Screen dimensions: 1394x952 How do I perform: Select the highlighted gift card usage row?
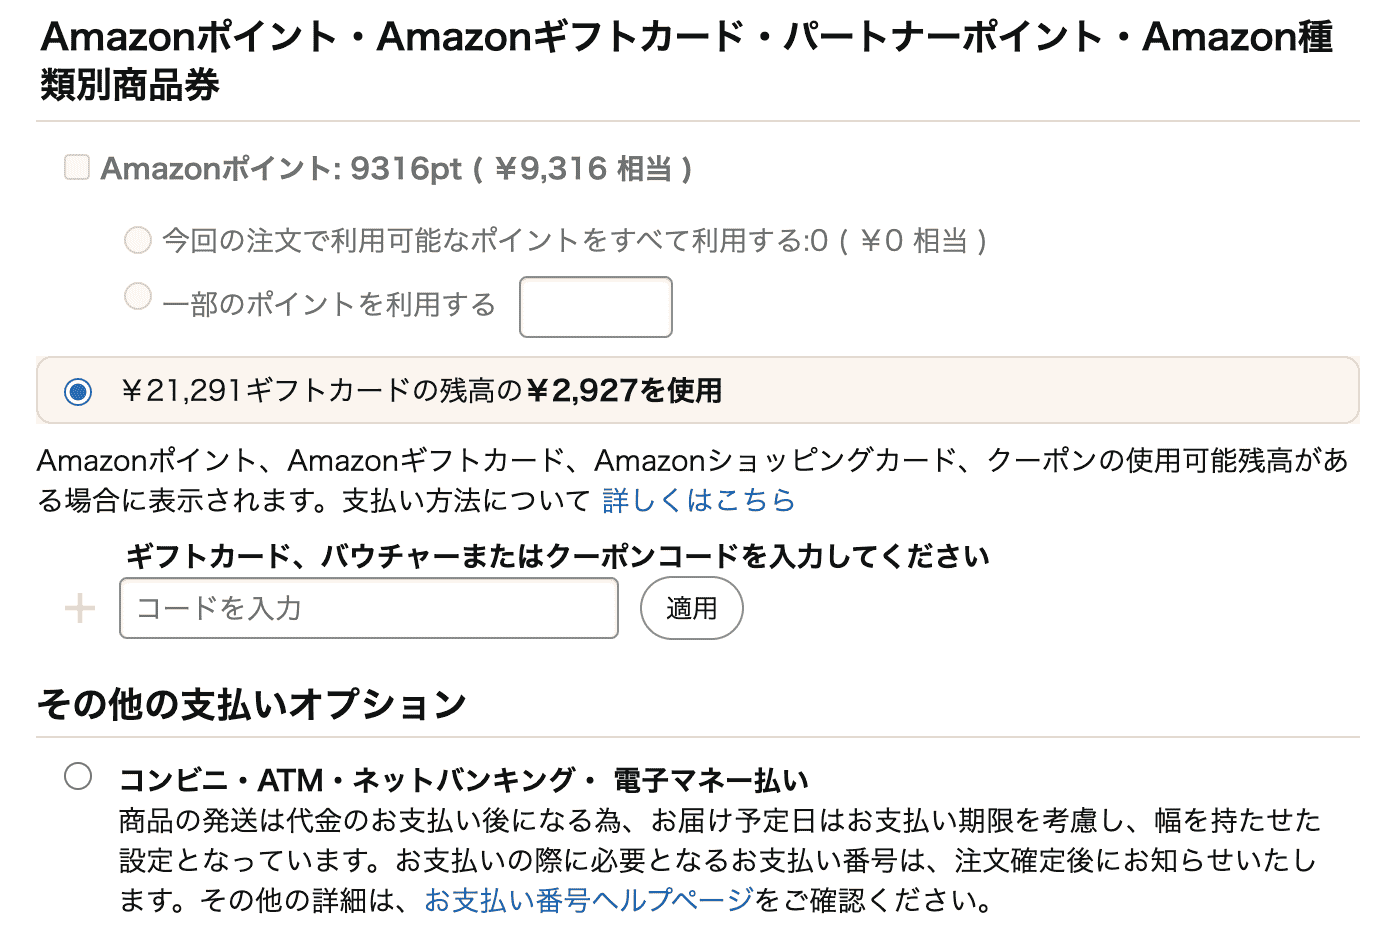pos(400,391)
